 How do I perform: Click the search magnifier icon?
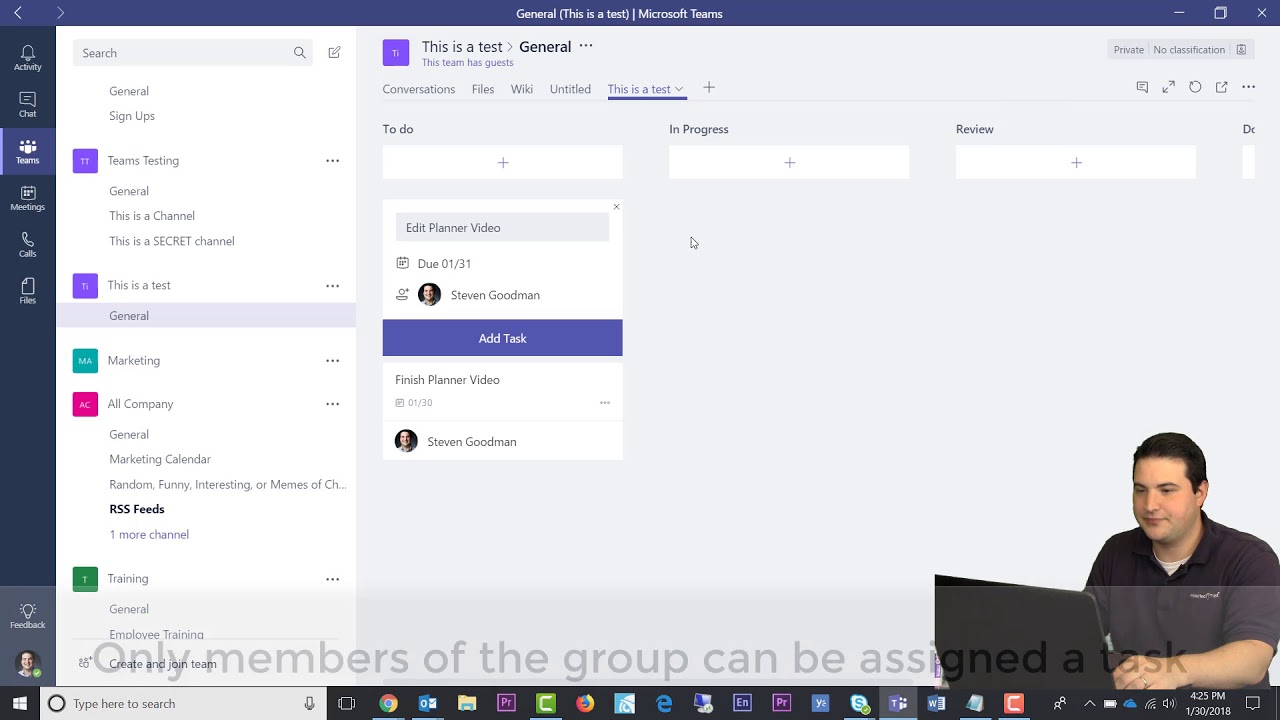[300, 53]
